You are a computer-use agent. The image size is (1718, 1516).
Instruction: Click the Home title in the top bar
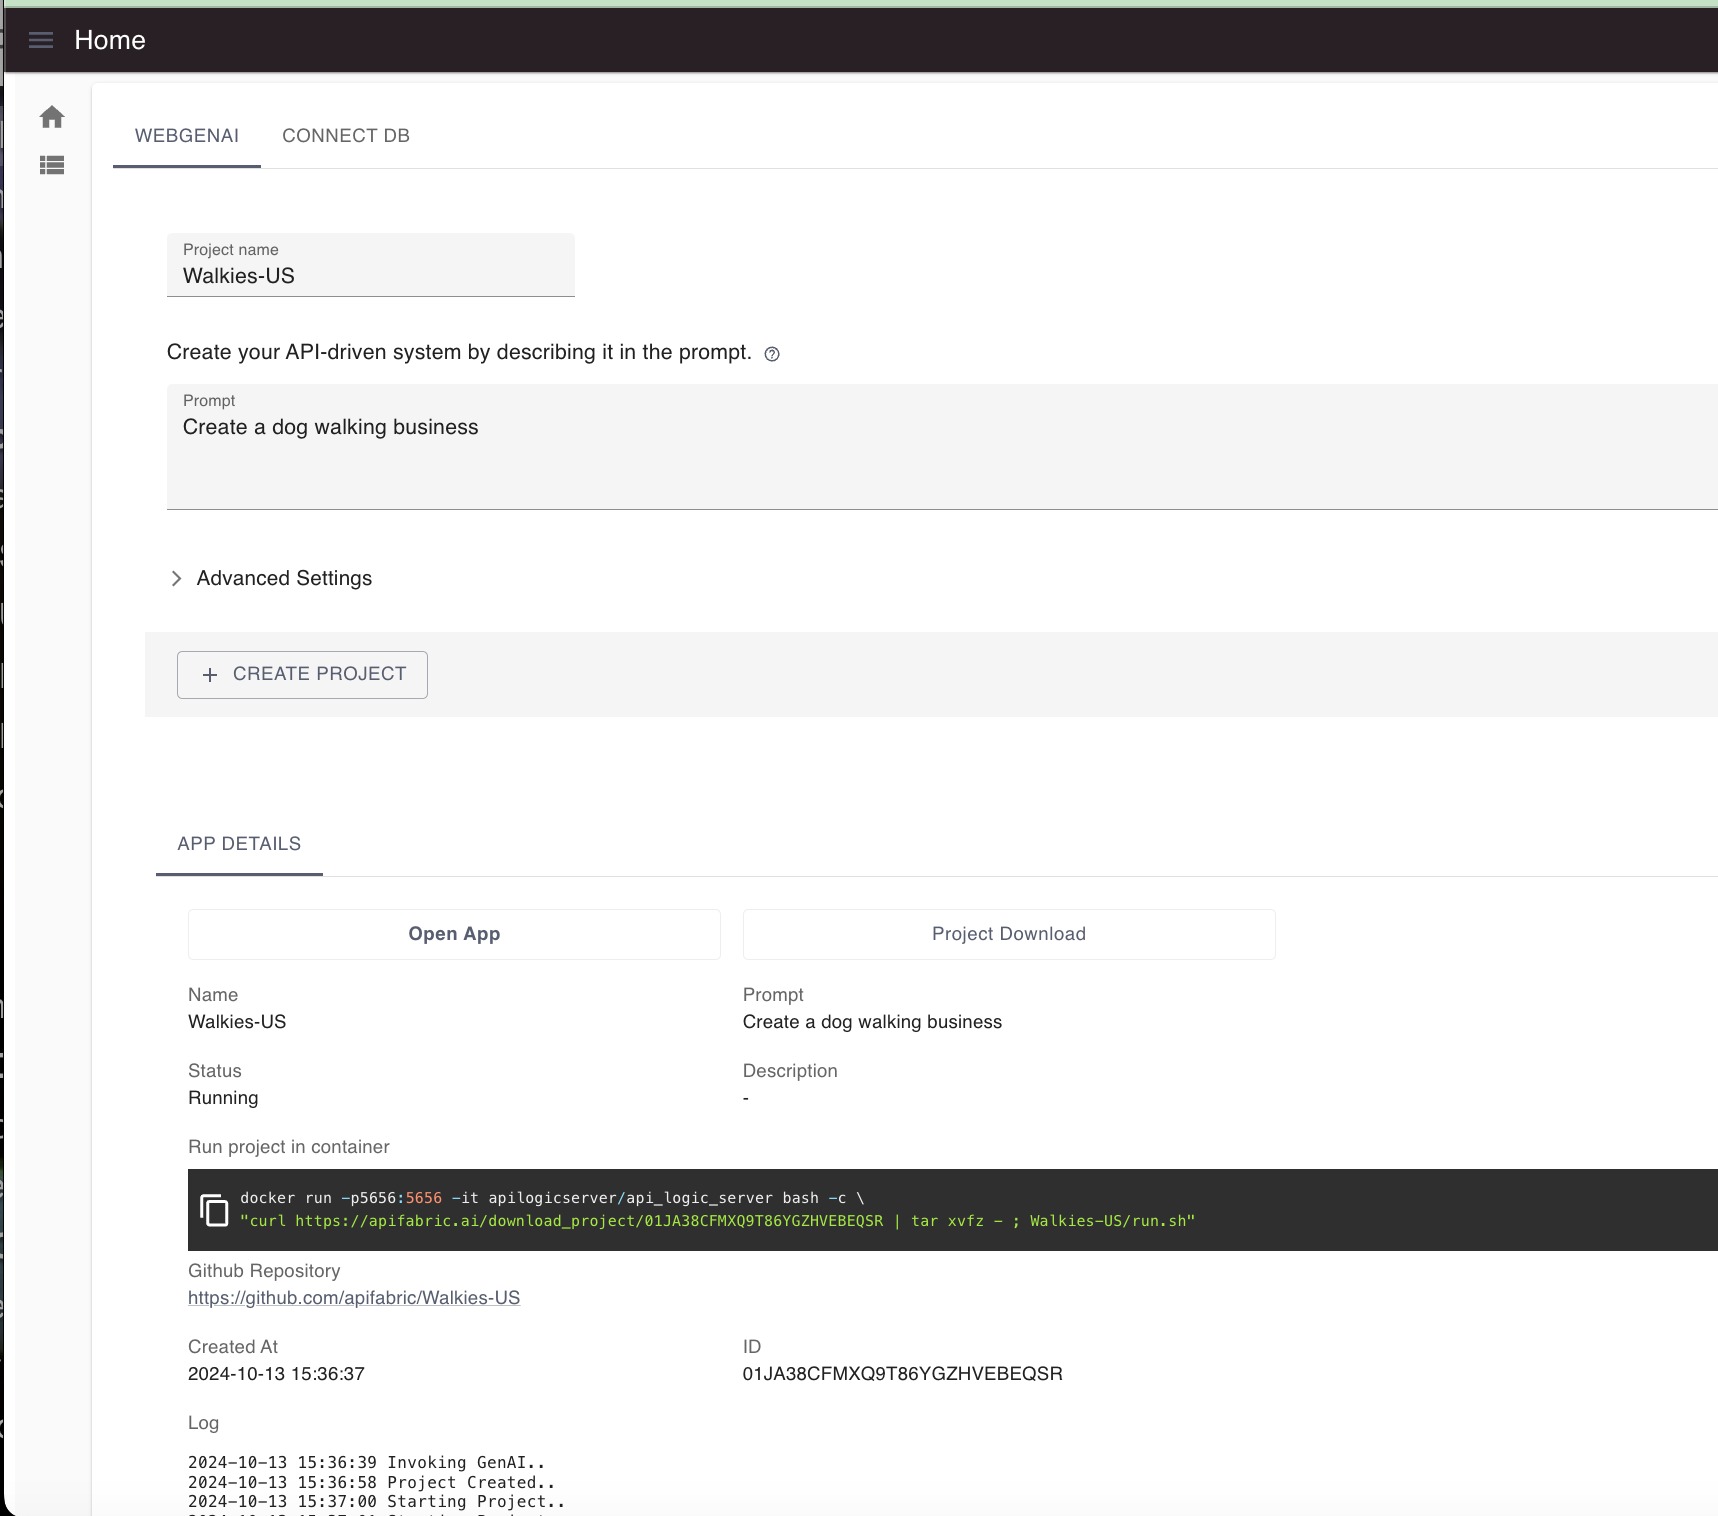pos(110,40)
